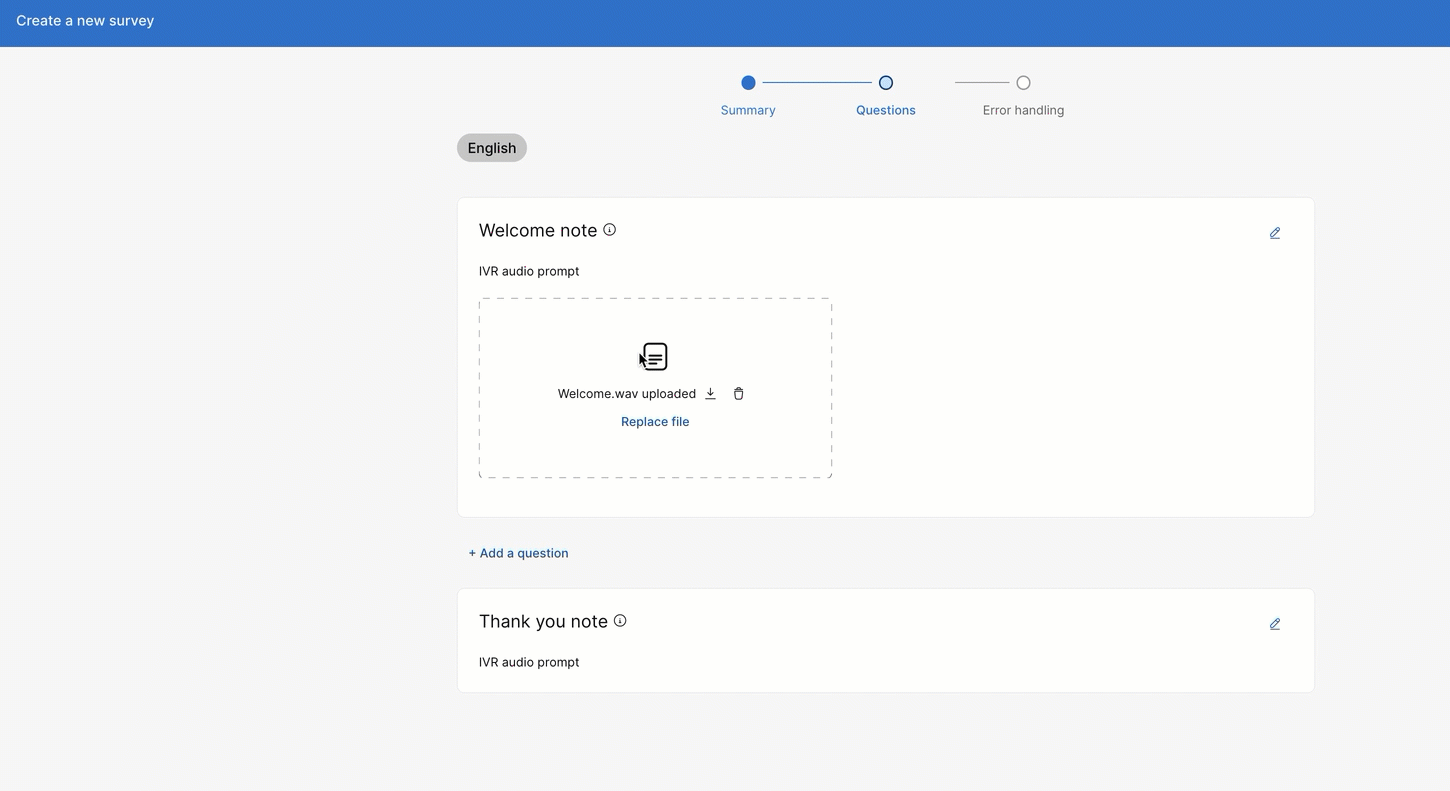Click the audio file icon in the upload box
Image resolution: width=1450 pixels, height=791 pixels.
pyautogui.click(x=655, y=357)
